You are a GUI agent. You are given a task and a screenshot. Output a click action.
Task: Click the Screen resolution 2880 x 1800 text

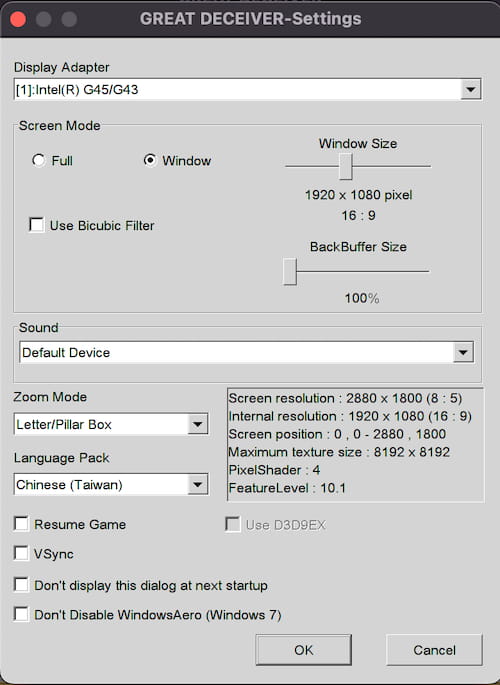[345, 398]
